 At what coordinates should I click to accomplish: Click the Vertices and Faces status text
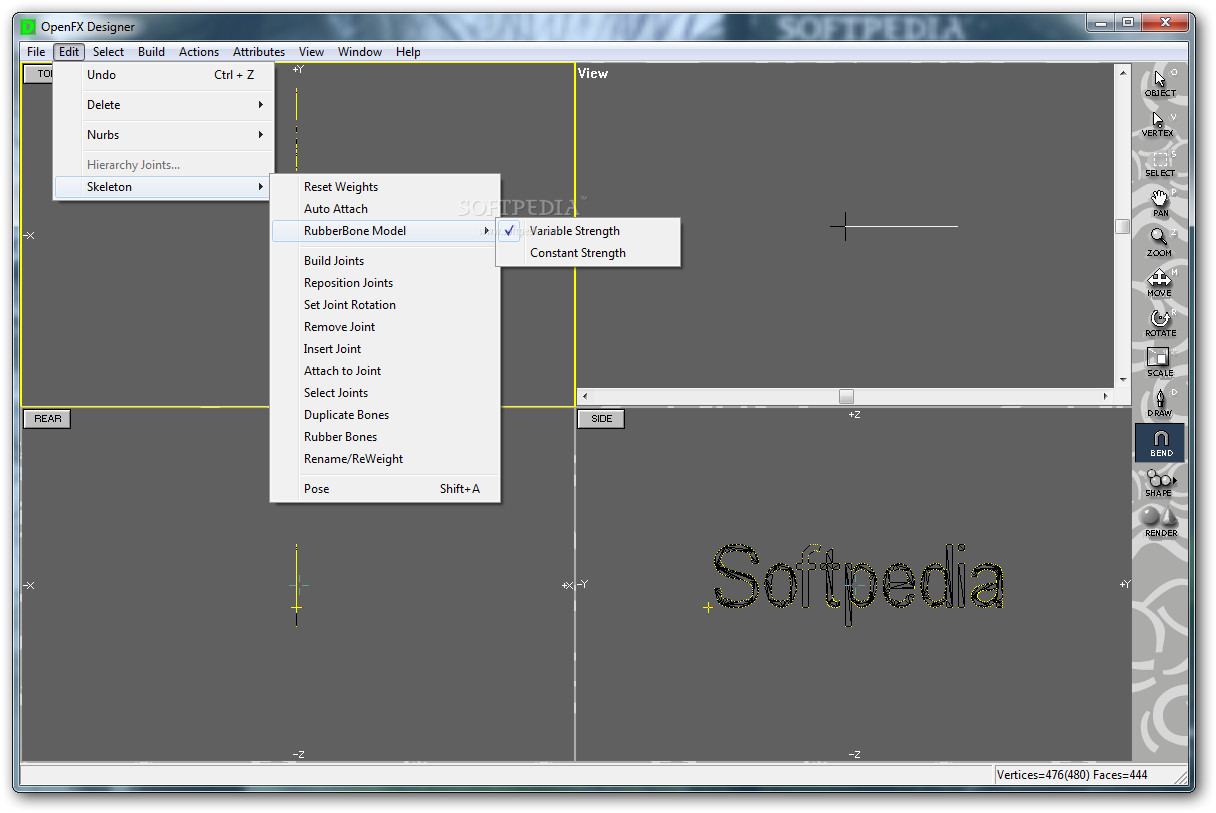pyautogui.click(x=1072, y=775)
